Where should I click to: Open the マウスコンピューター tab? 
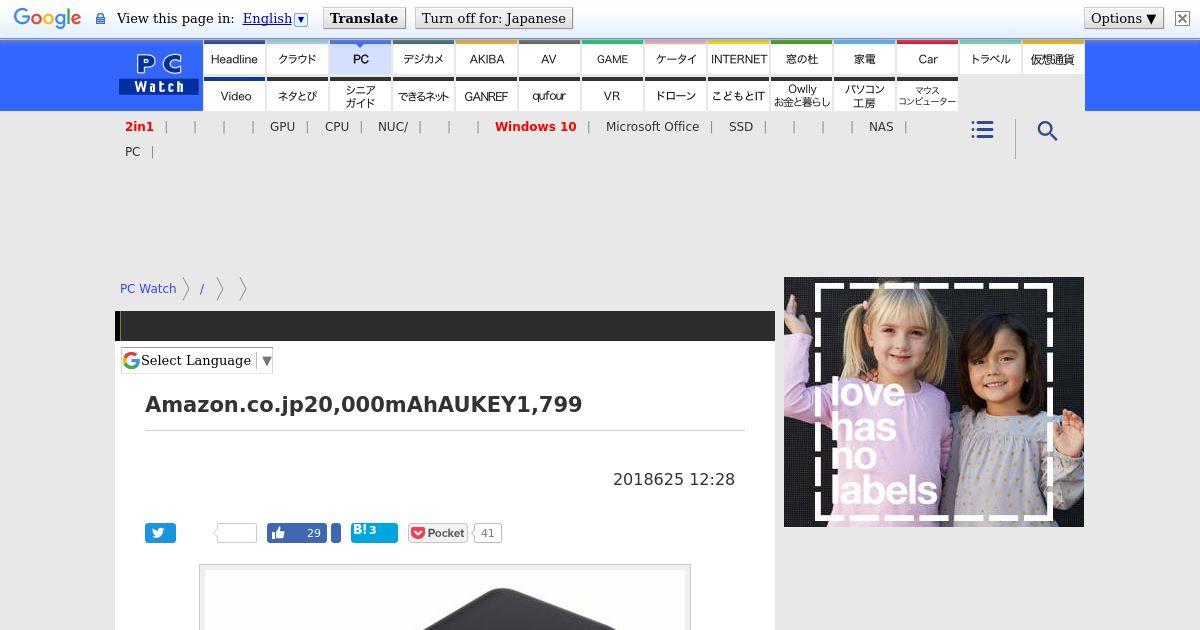point(927,95)
